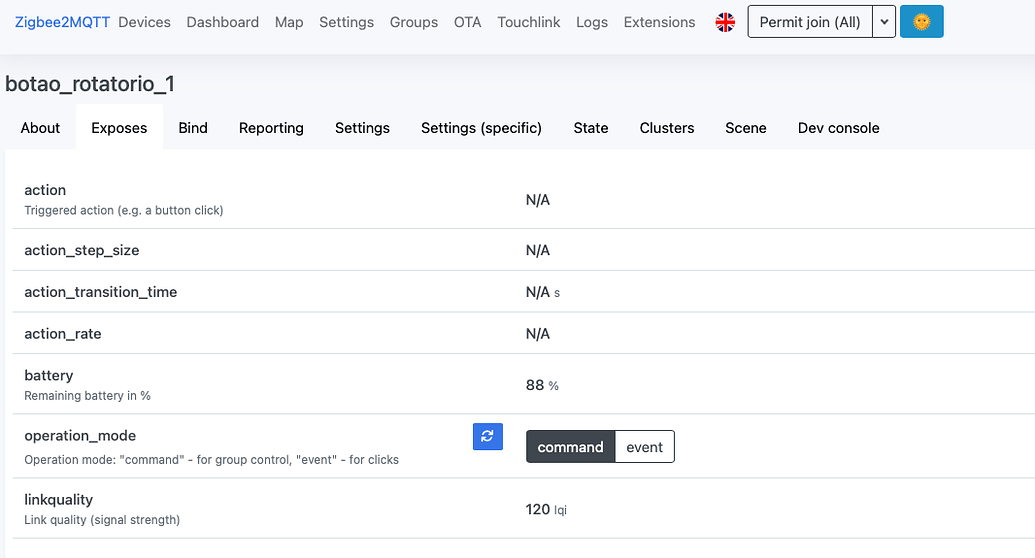1035x558 pixels.
Task: Open the Touchlink page
Action: point(529,22)
